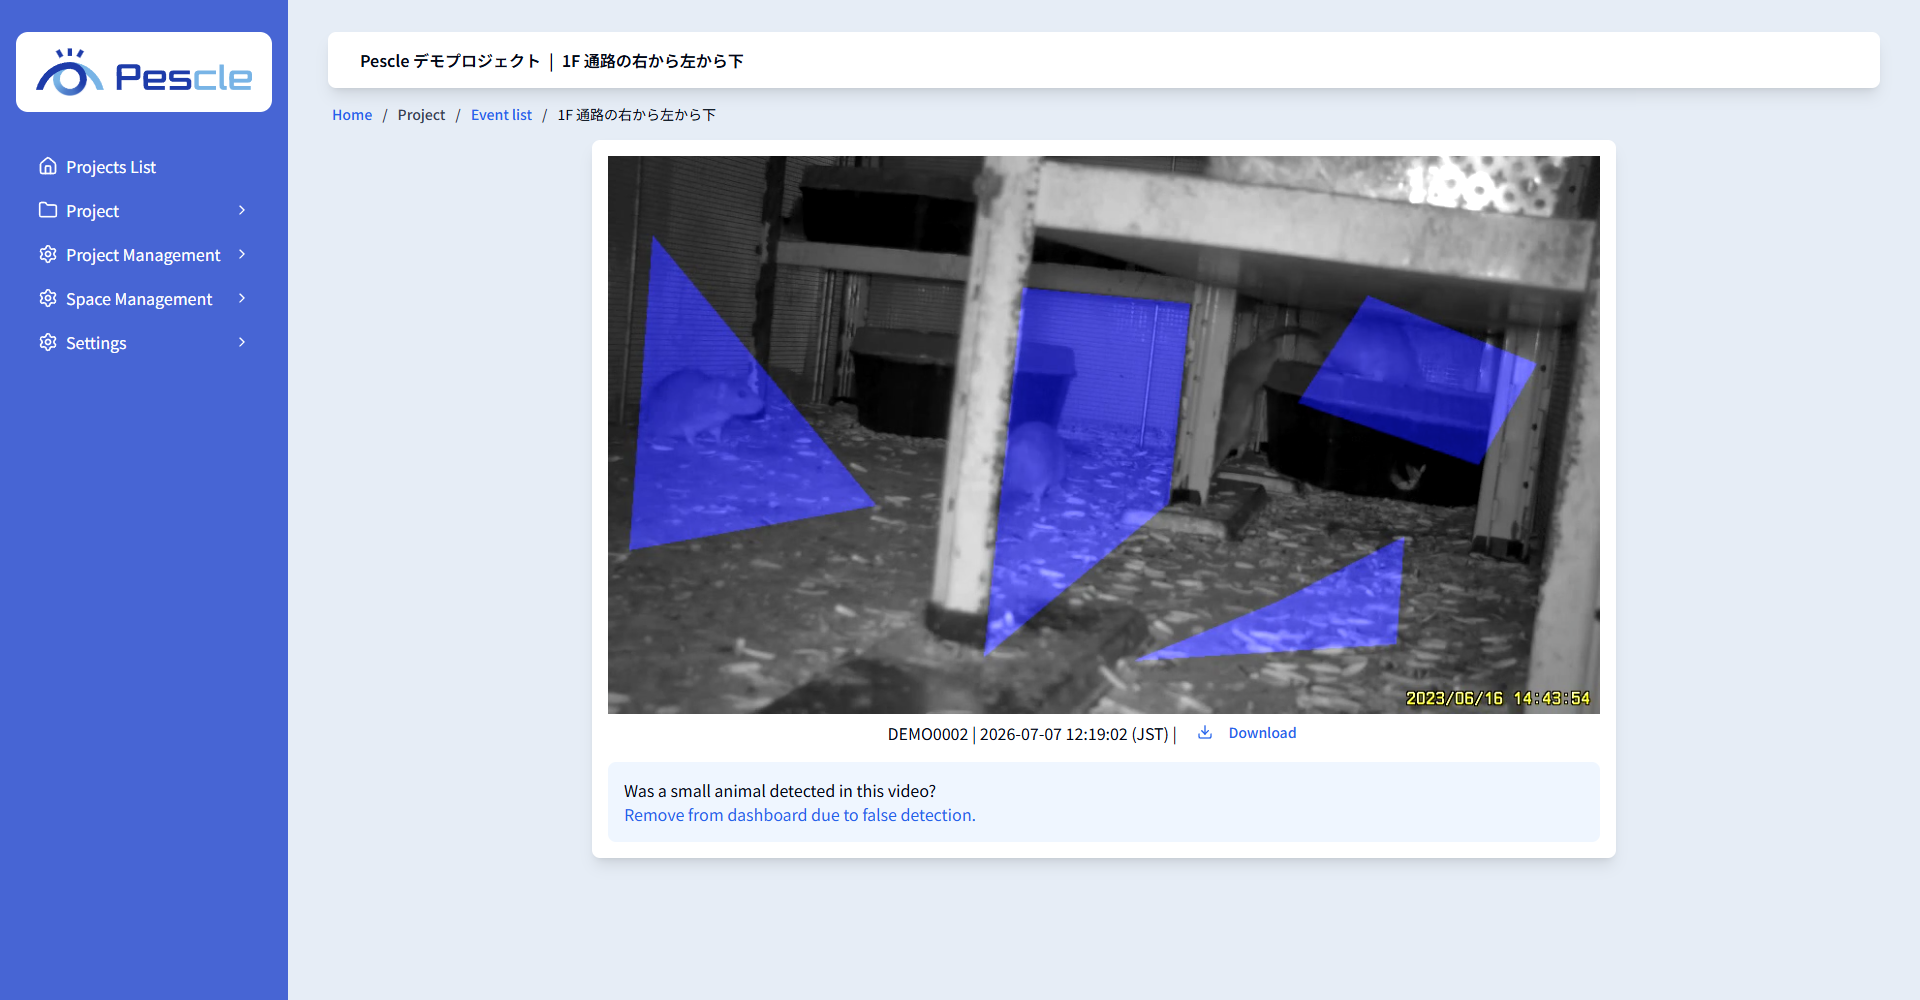Expand the Space Management chevron
Image resolution: width=1920 pixels, height=1000 pixels.
242,298
